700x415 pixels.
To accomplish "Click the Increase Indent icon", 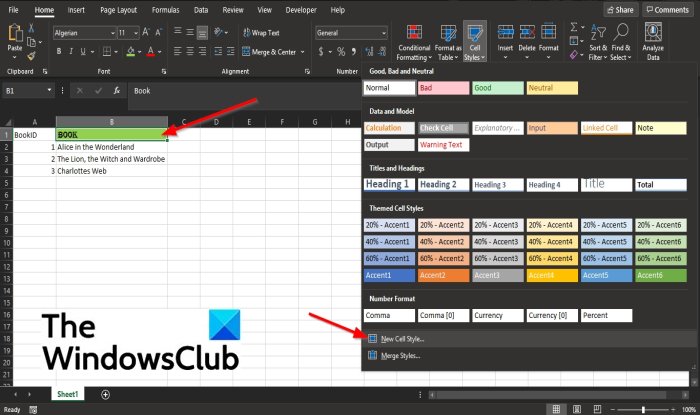I will (230, 52).
